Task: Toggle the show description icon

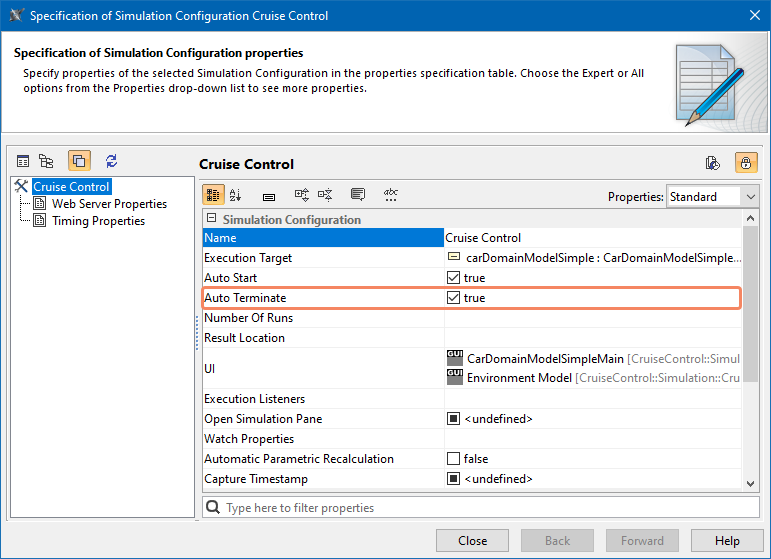Action: pos(358,195)
